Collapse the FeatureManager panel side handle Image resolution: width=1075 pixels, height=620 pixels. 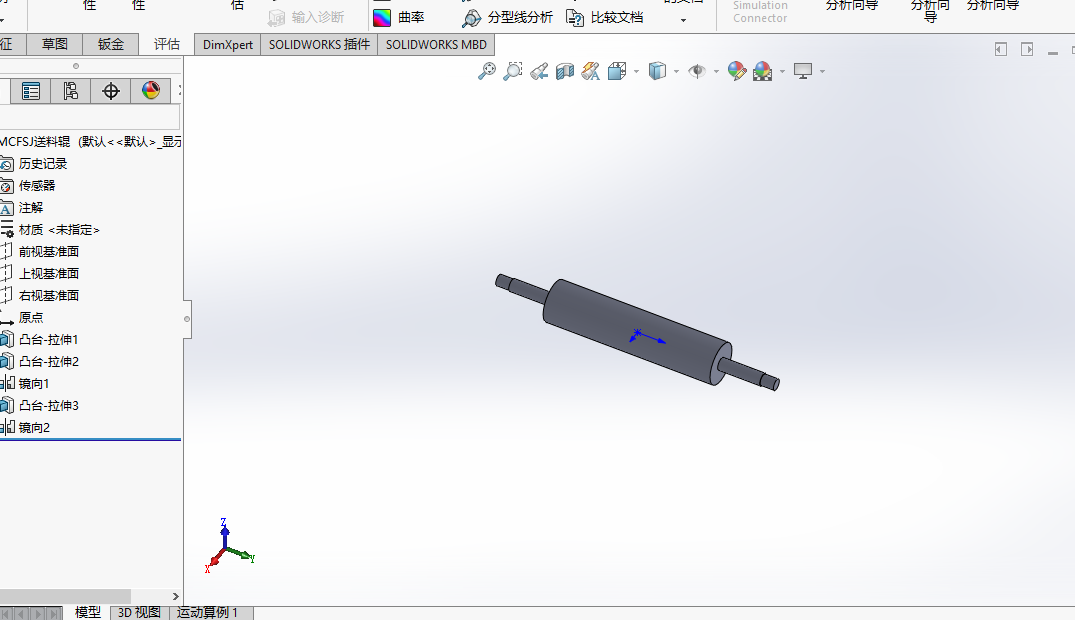(186, 319)
